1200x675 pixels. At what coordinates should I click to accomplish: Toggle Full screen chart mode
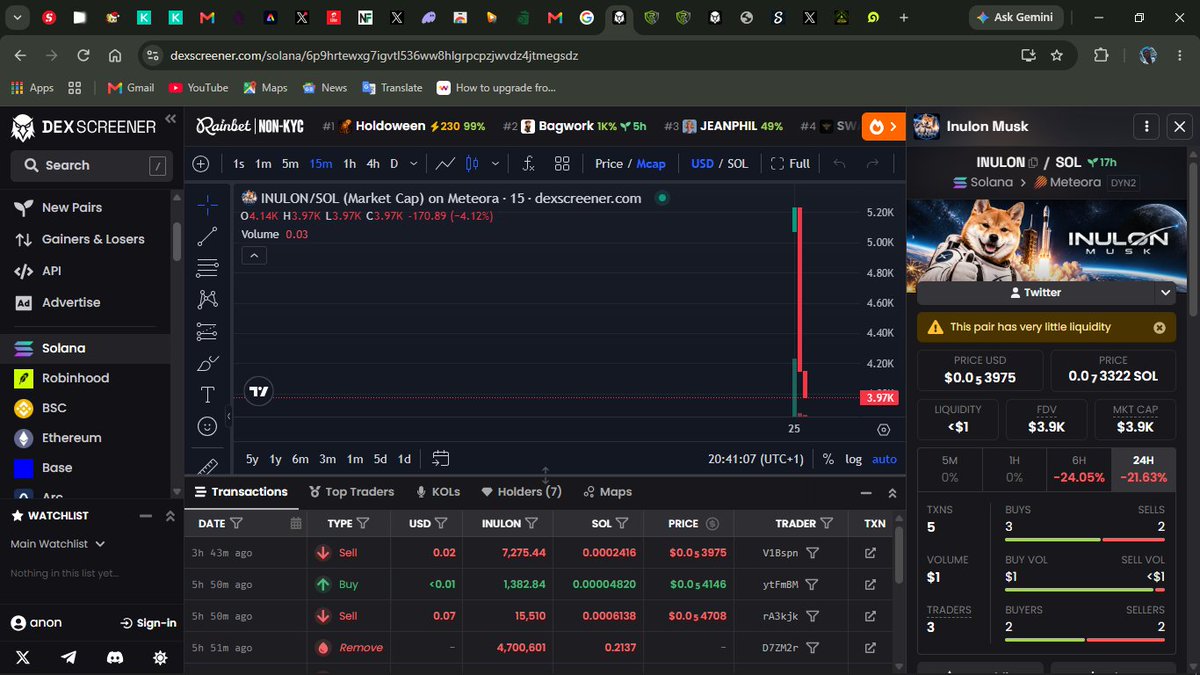click(x=790, y=163)
